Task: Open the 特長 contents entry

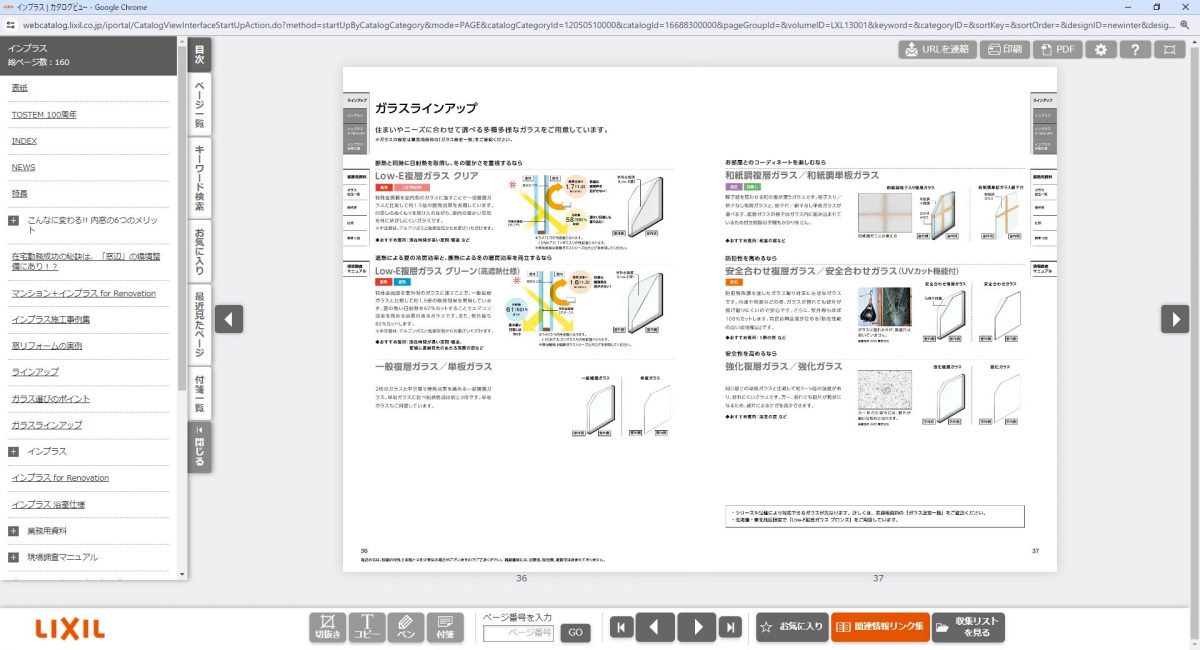Action: point(20,193)
